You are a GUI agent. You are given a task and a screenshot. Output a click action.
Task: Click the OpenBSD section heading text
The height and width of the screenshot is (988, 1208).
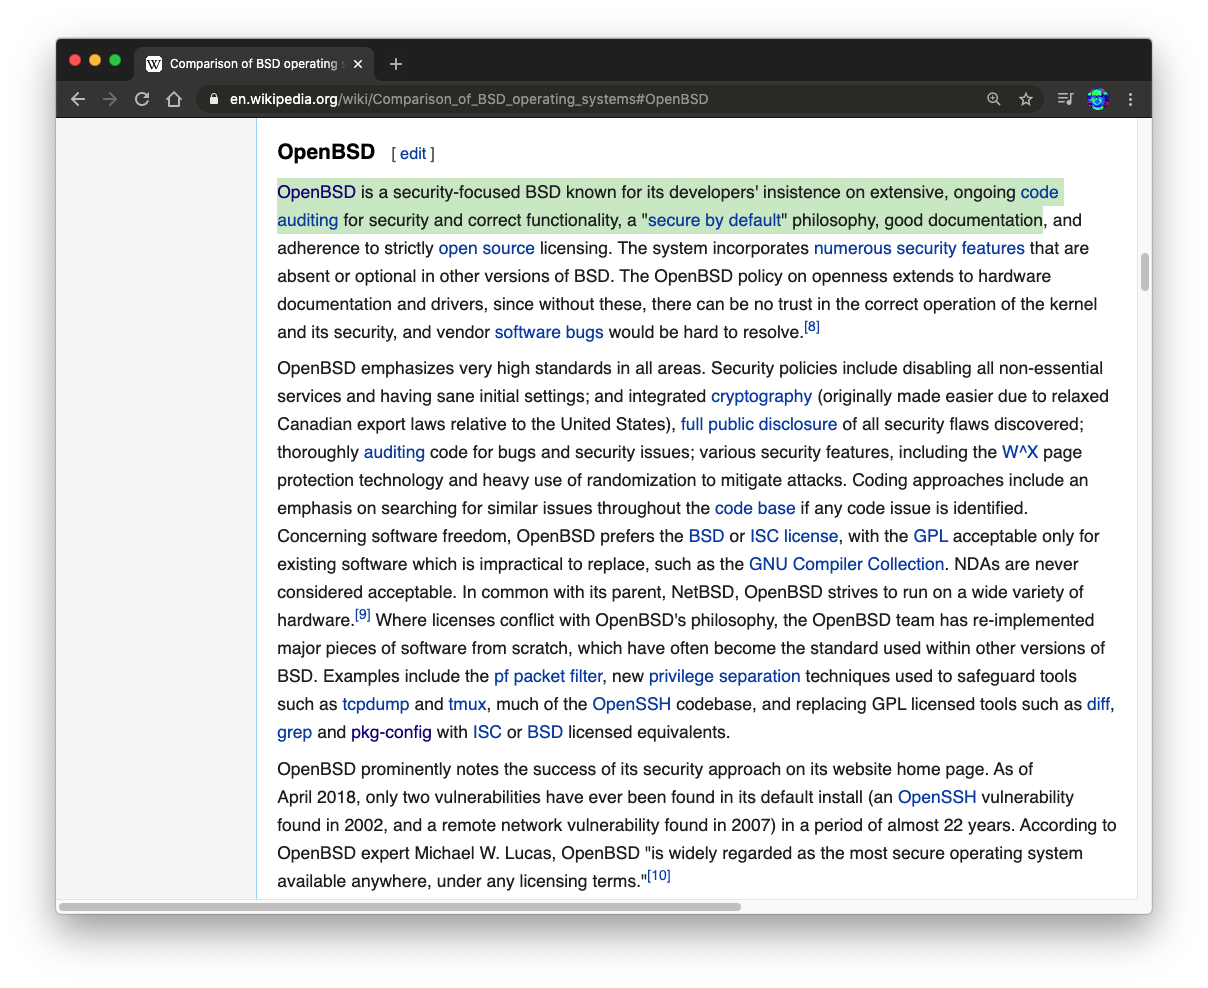tap(326, 152)
